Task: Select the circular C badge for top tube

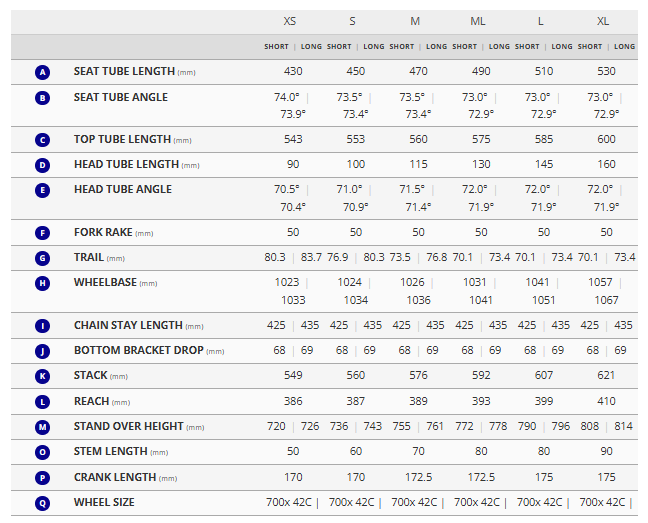Action: [42, 140]
